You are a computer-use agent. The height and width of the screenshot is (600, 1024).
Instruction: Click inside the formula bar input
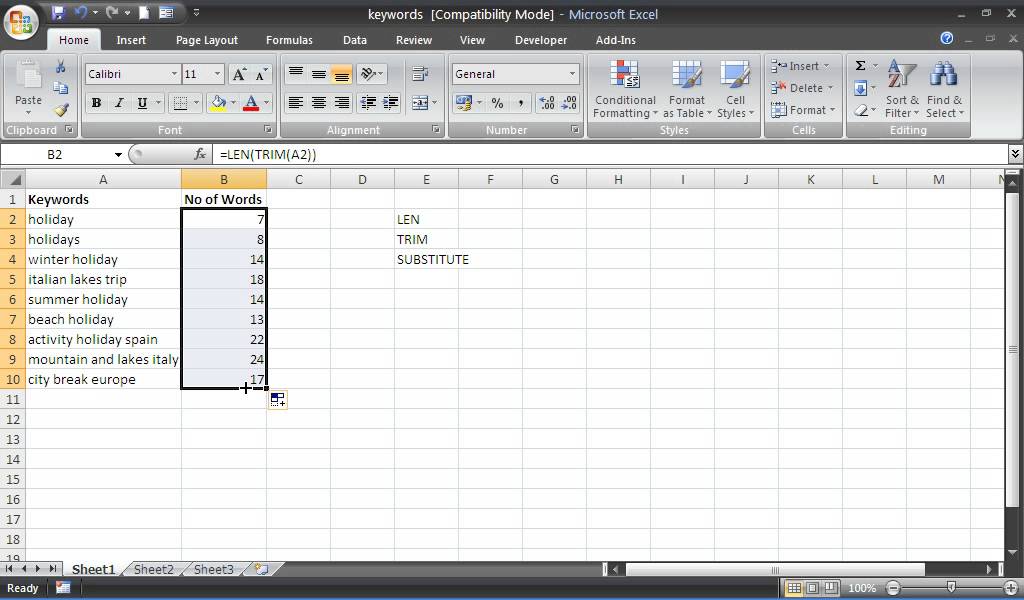[x=610, y=155]
